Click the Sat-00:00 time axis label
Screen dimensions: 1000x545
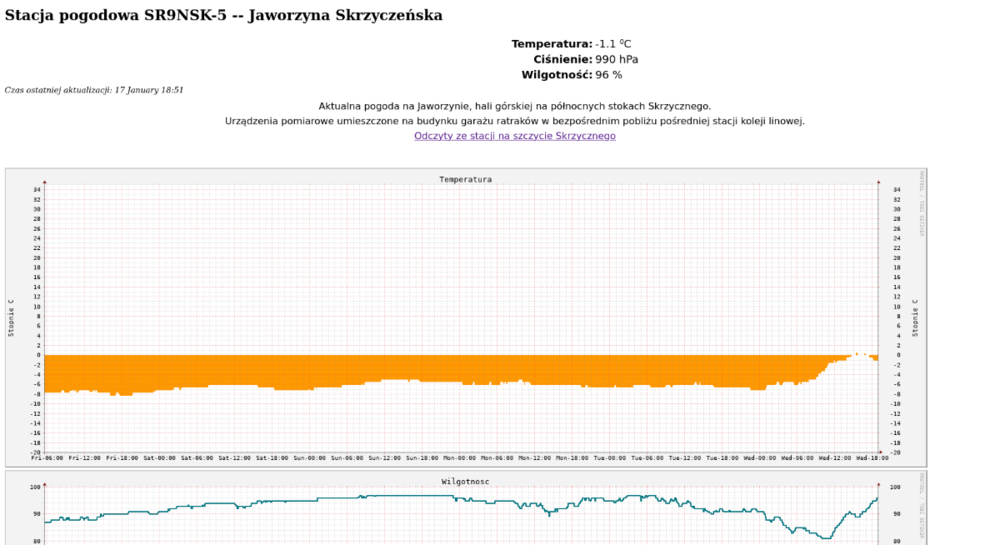(x=159, y=458)
